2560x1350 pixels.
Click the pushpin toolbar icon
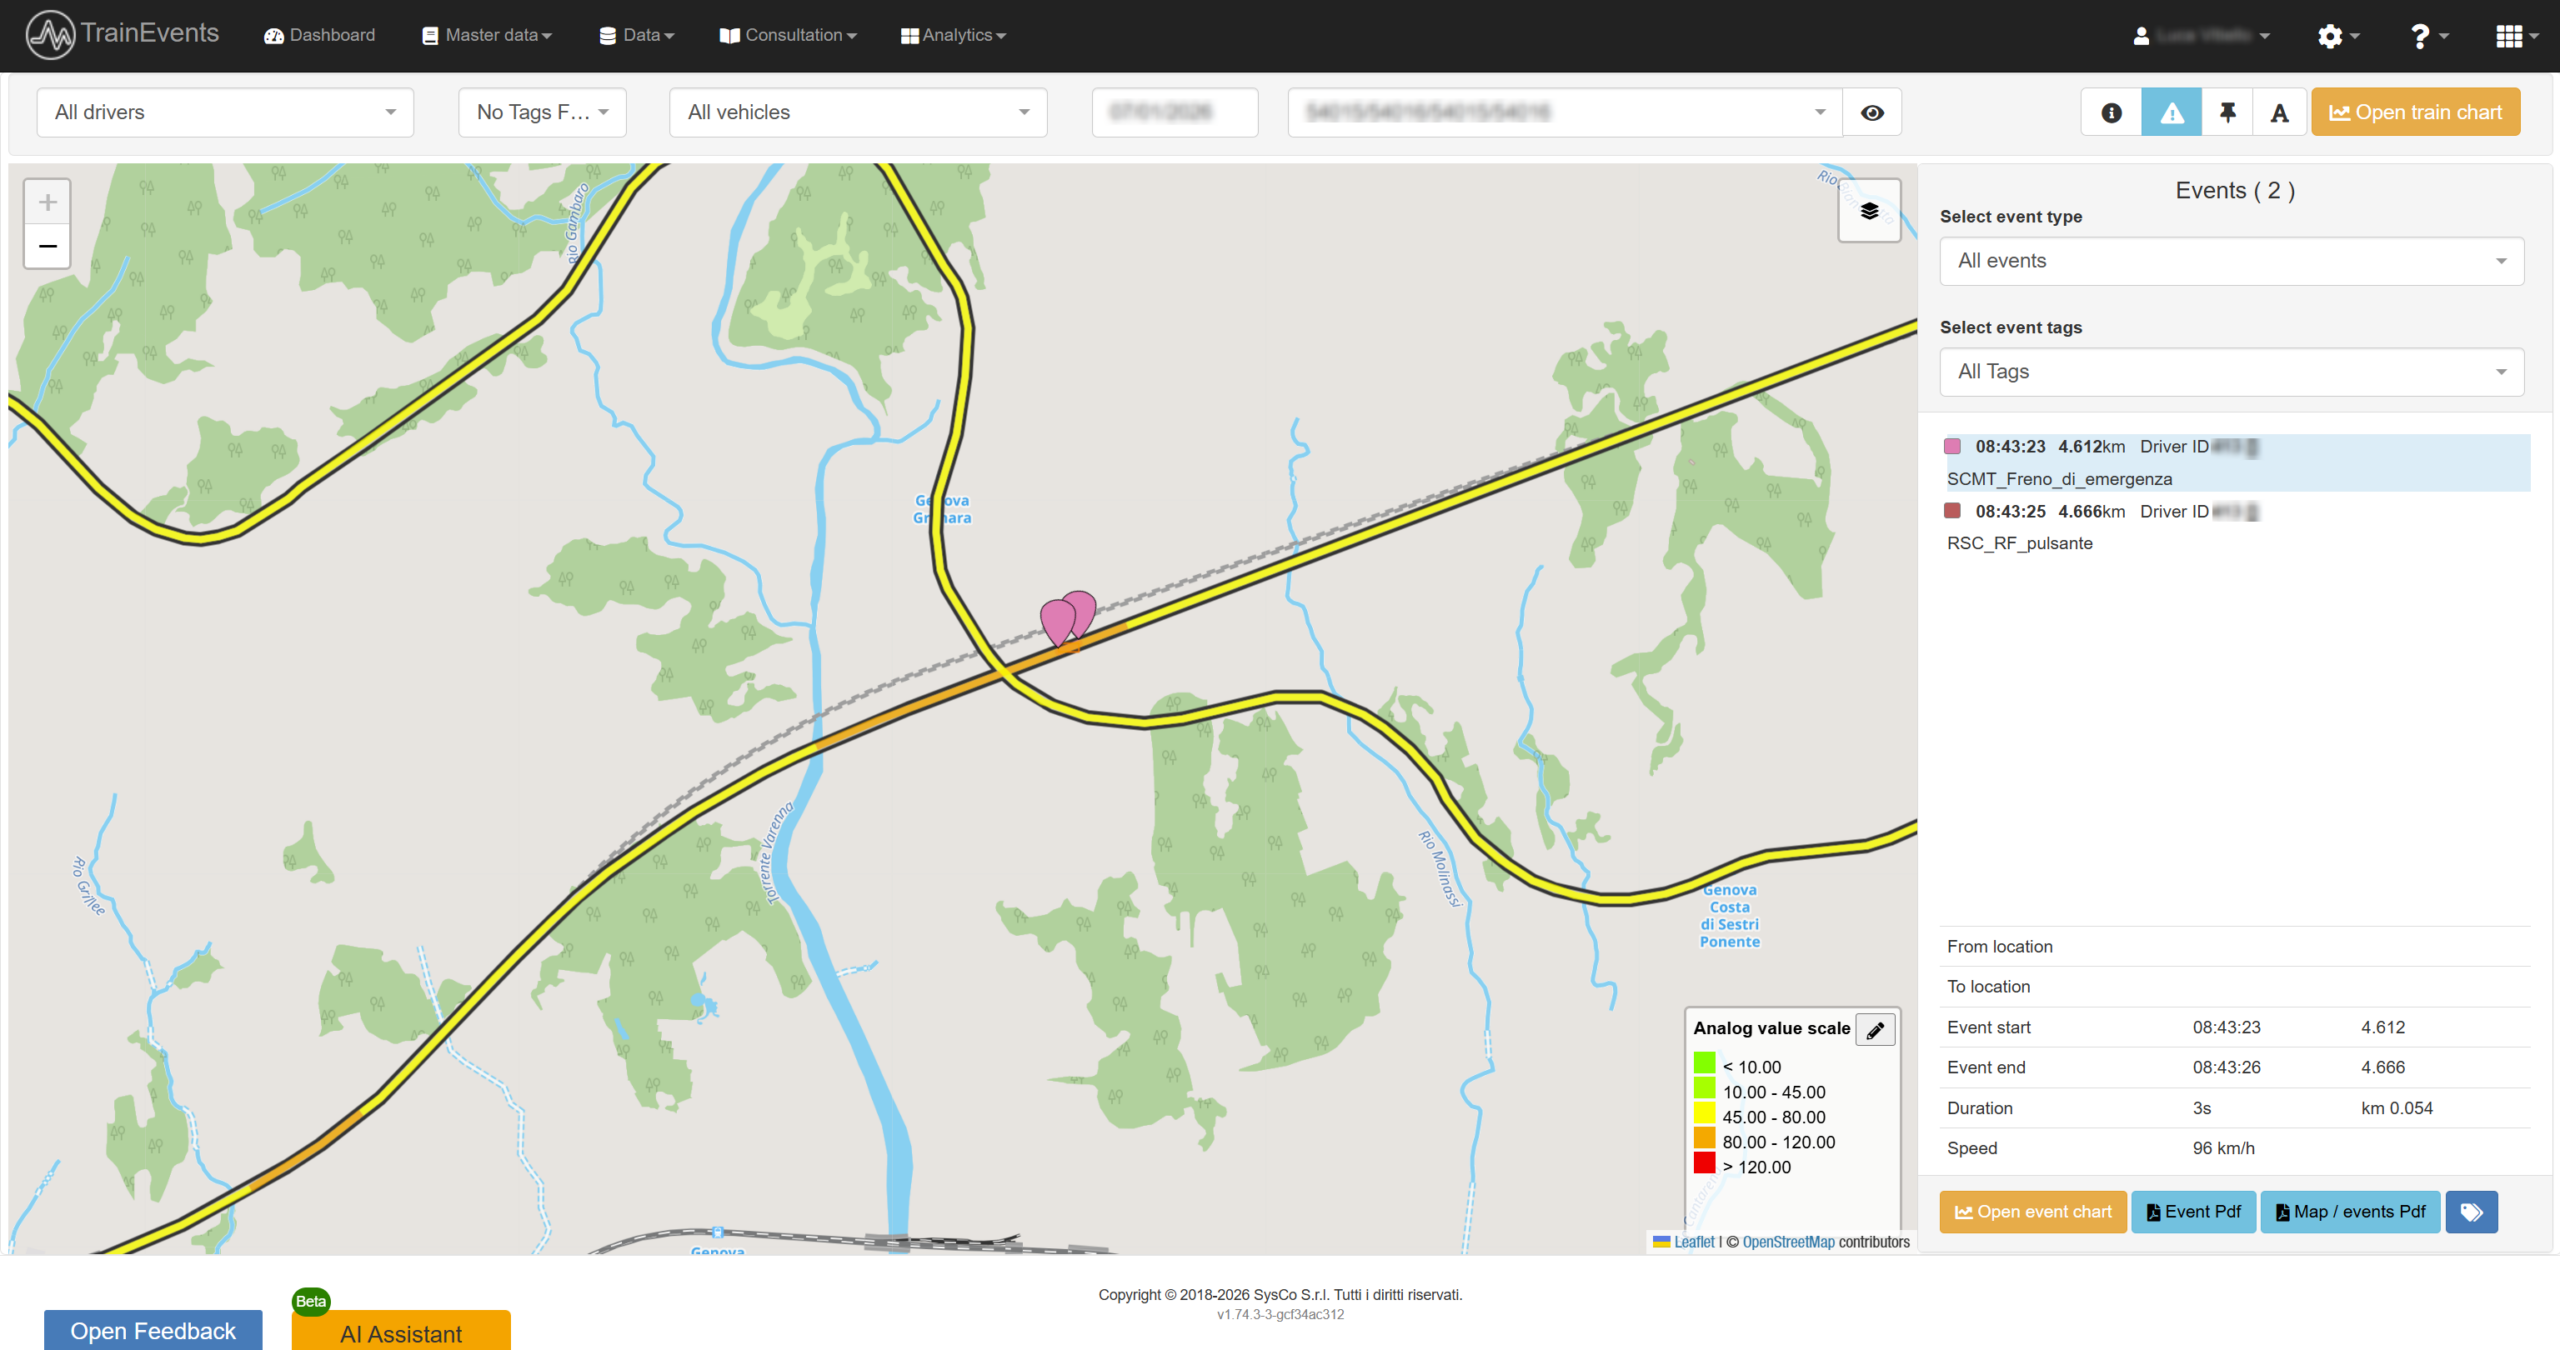click(2227, 113)
